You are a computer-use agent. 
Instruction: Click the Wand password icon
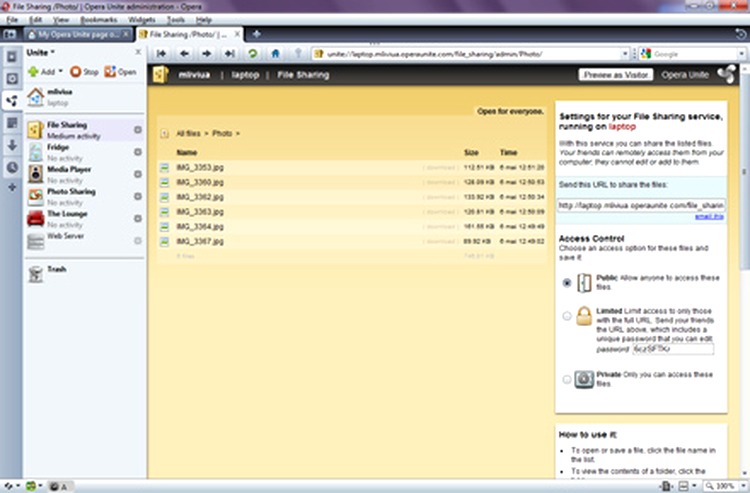coord(298,54)
